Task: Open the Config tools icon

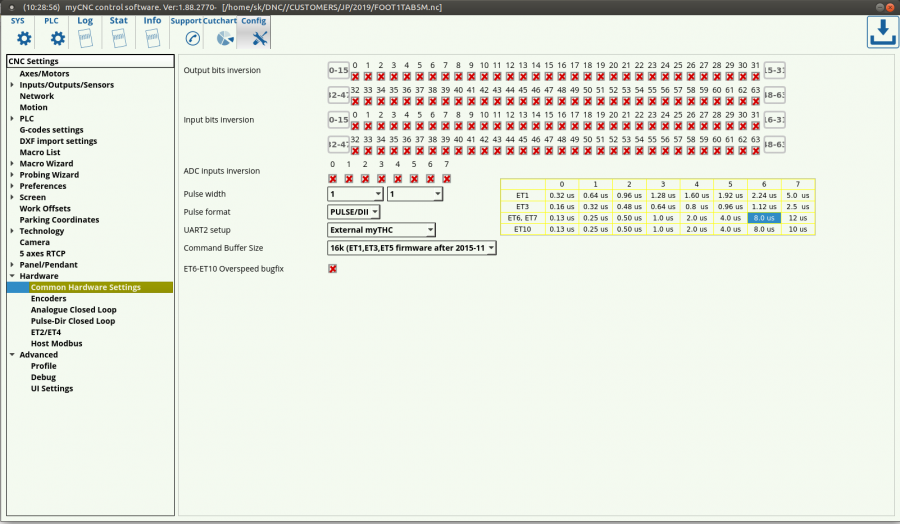Action: pos(259,38)
